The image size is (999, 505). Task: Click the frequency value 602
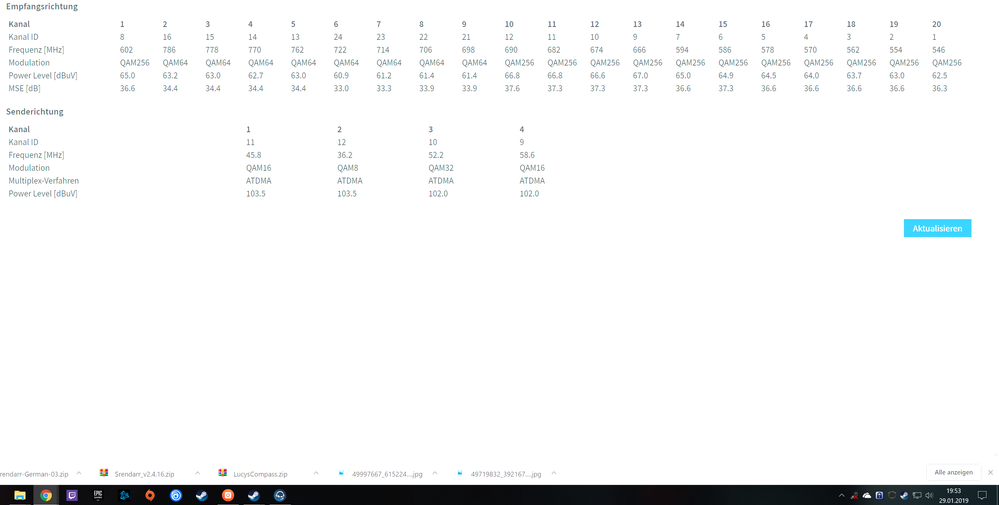pos(126,50)
